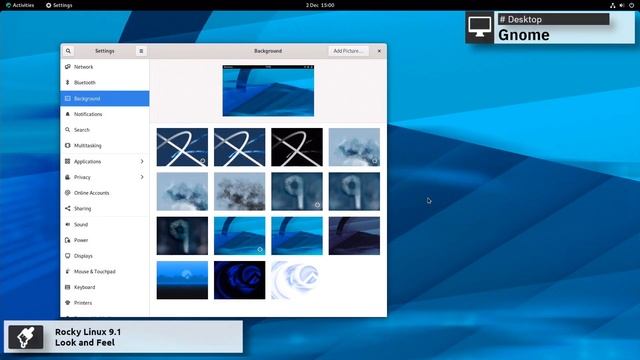Click the Mouse & Touchpad icon
Image resolution: width=640 pixels, height=360 pixels.
click(68, 271)
